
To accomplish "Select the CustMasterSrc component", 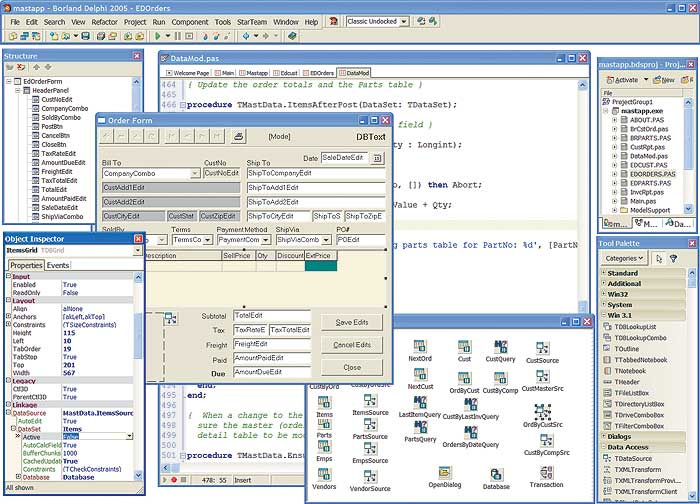I will click(x=542, y=377).
